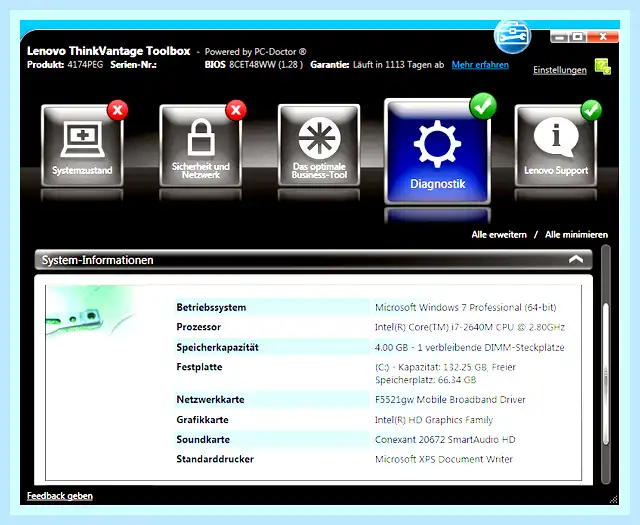The height and width of the screenshot is (525, 640).
Task: Select the Intel Core i7-2640M CPU value
Action: pos(470,327)
